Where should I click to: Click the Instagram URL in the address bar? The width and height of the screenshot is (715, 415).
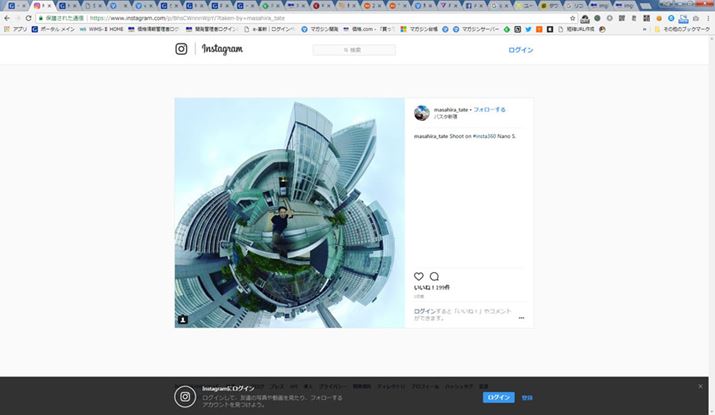(187, 18)
